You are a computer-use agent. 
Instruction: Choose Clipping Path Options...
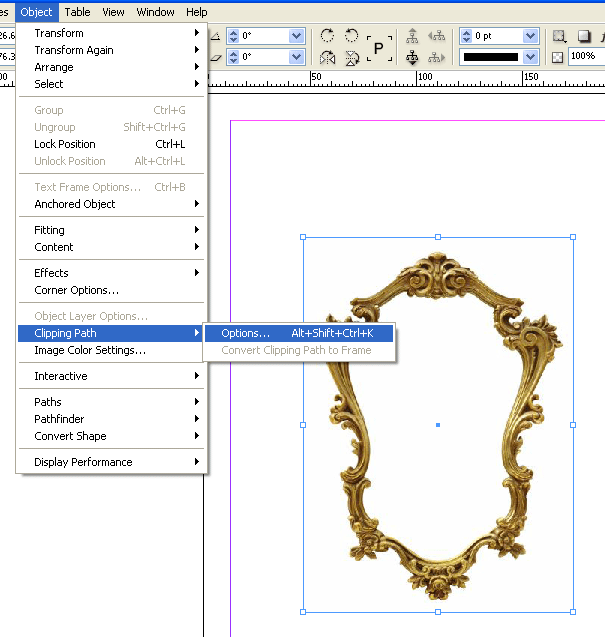[x=299, y=333]
